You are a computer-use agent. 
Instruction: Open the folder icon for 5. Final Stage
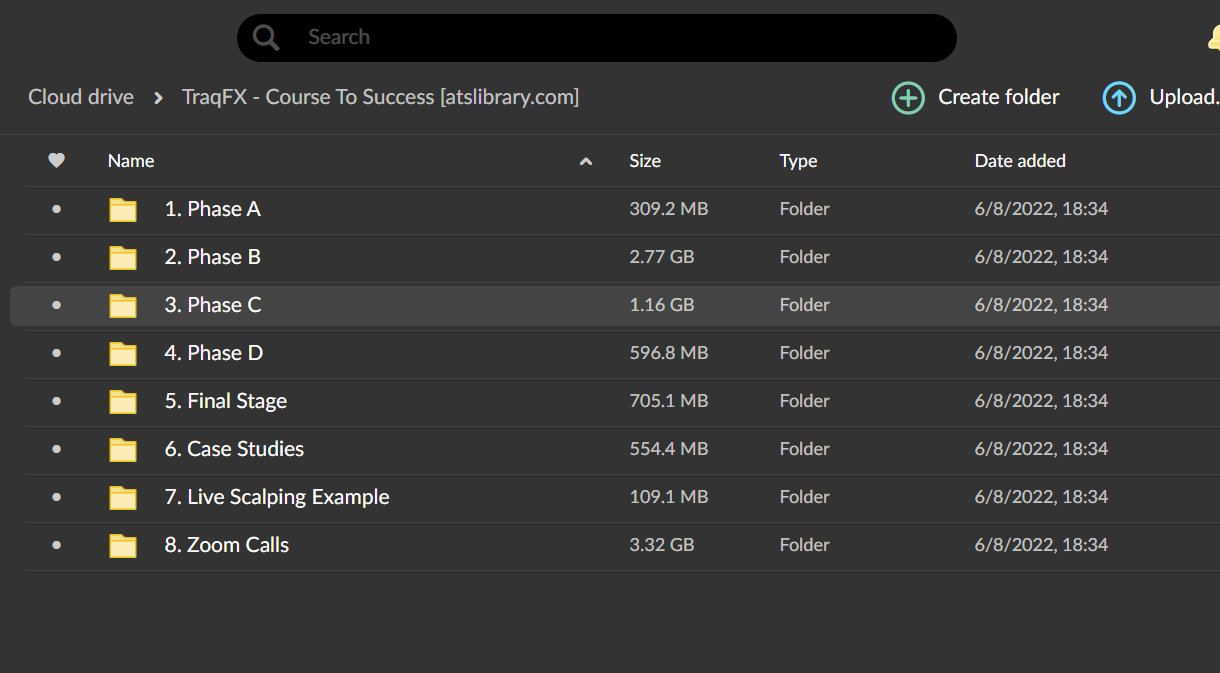[x=122, y=402]
